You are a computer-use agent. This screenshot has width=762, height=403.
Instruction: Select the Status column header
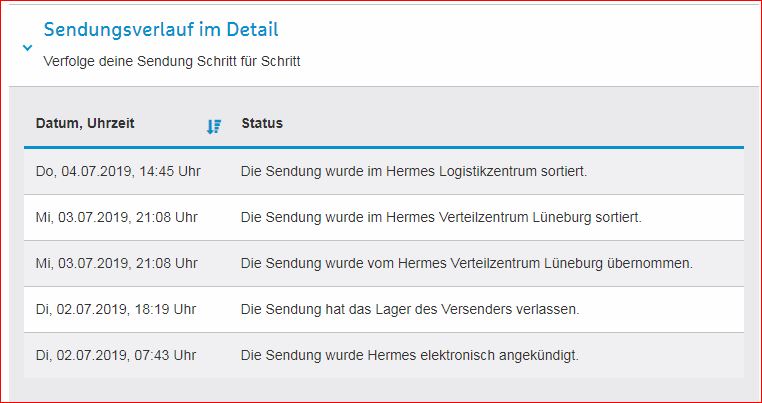pos(262,123)
